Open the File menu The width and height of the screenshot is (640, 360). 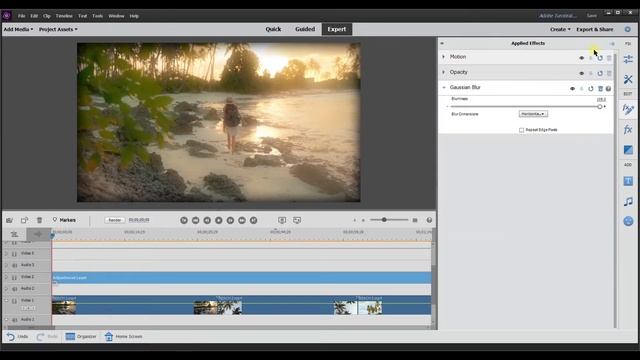[x=22, y=16]
